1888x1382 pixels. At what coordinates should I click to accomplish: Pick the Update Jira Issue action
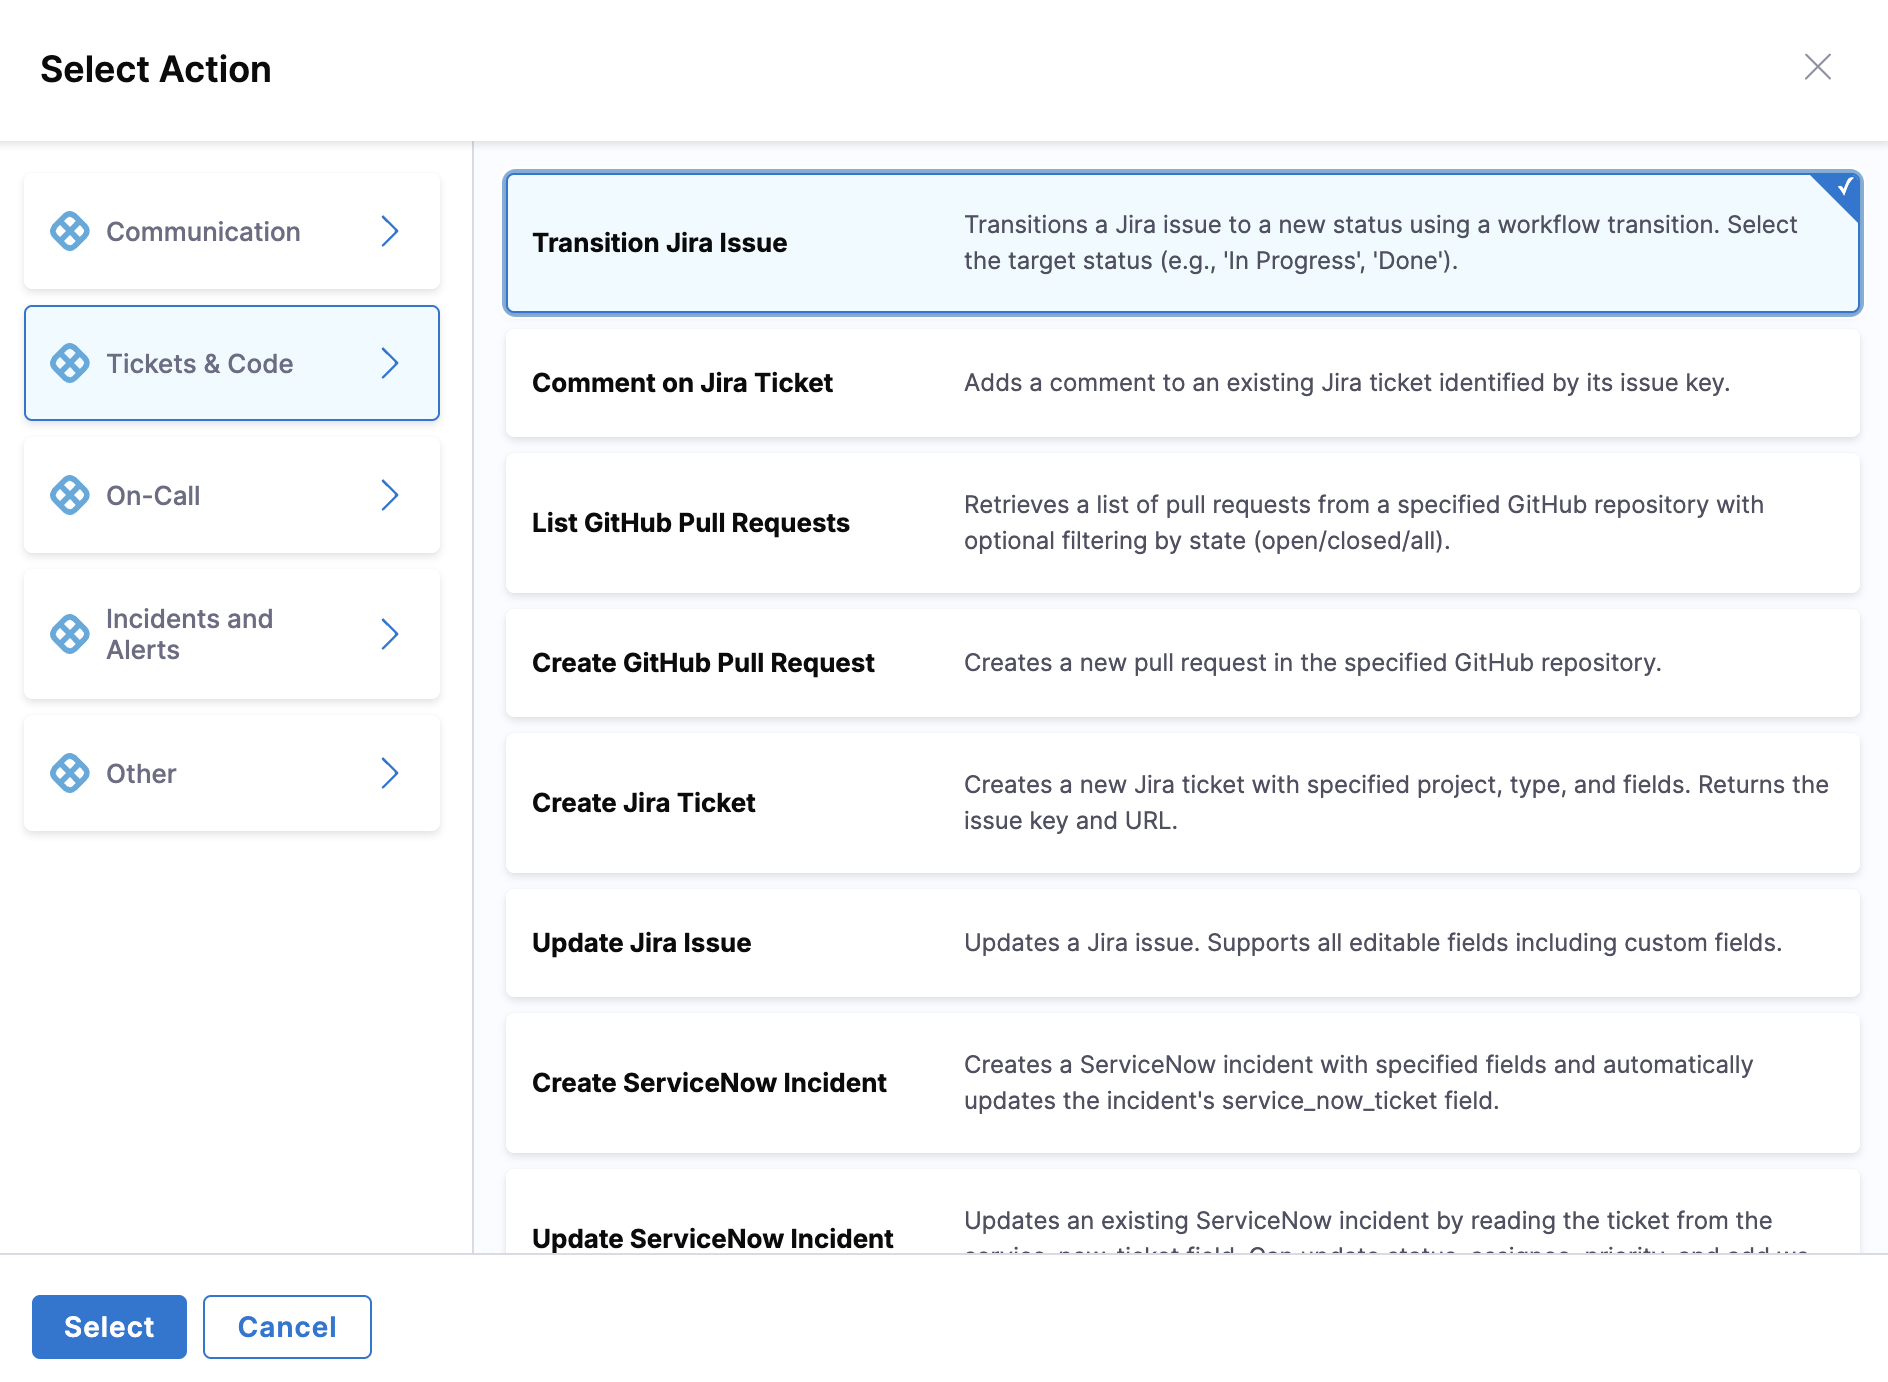click(x=1183, y=943)
